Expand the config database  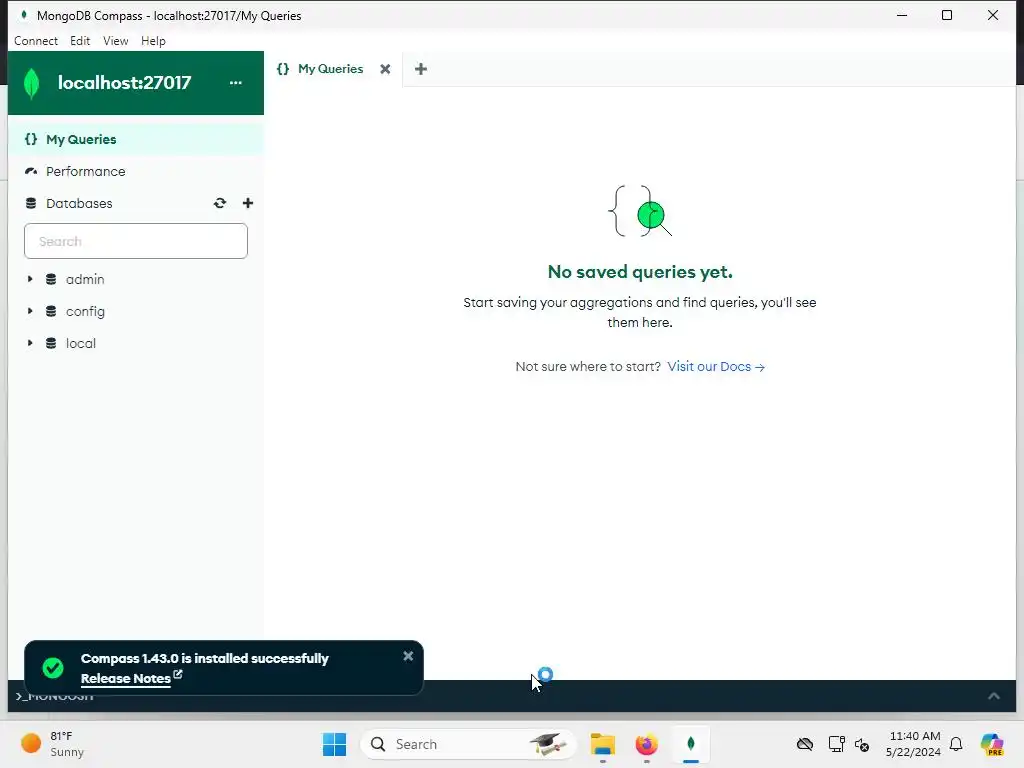30,312
